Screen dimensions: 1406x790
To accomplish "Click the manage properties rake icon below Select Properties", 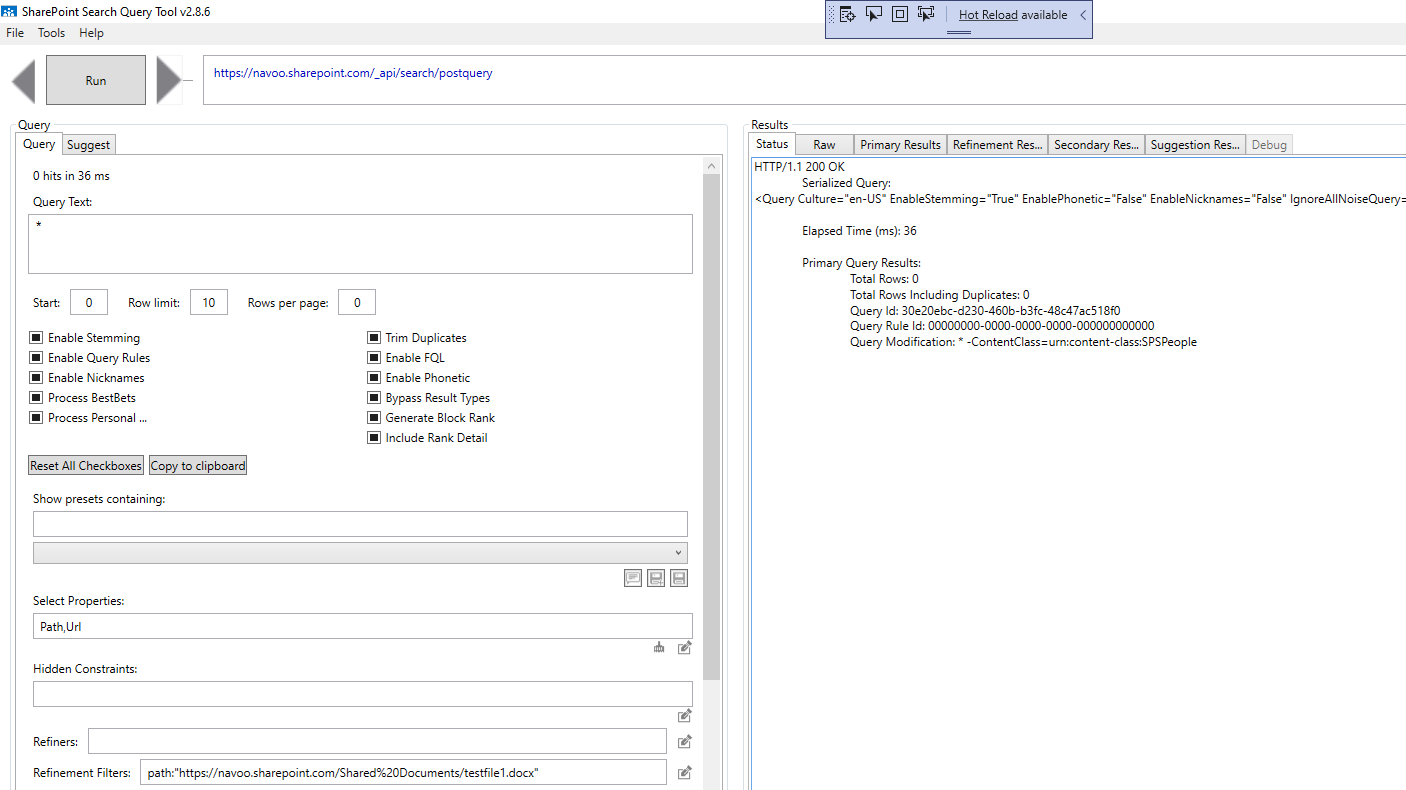I will click(659, 647).
